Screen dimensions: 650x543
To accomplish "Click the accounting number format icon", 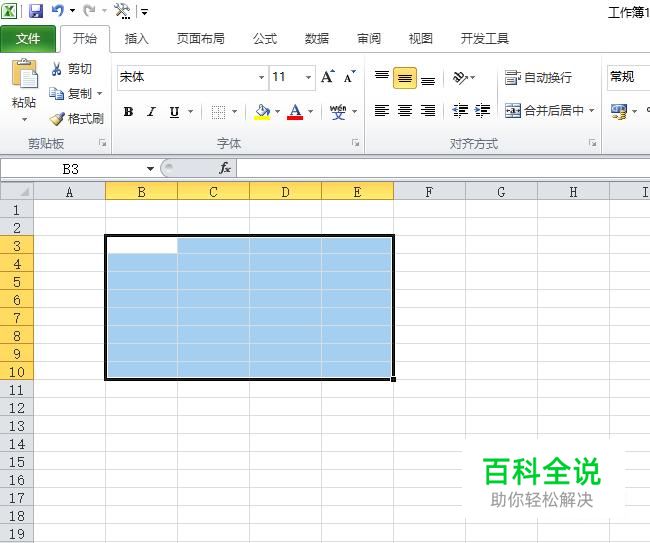I will tap(619, 112).
